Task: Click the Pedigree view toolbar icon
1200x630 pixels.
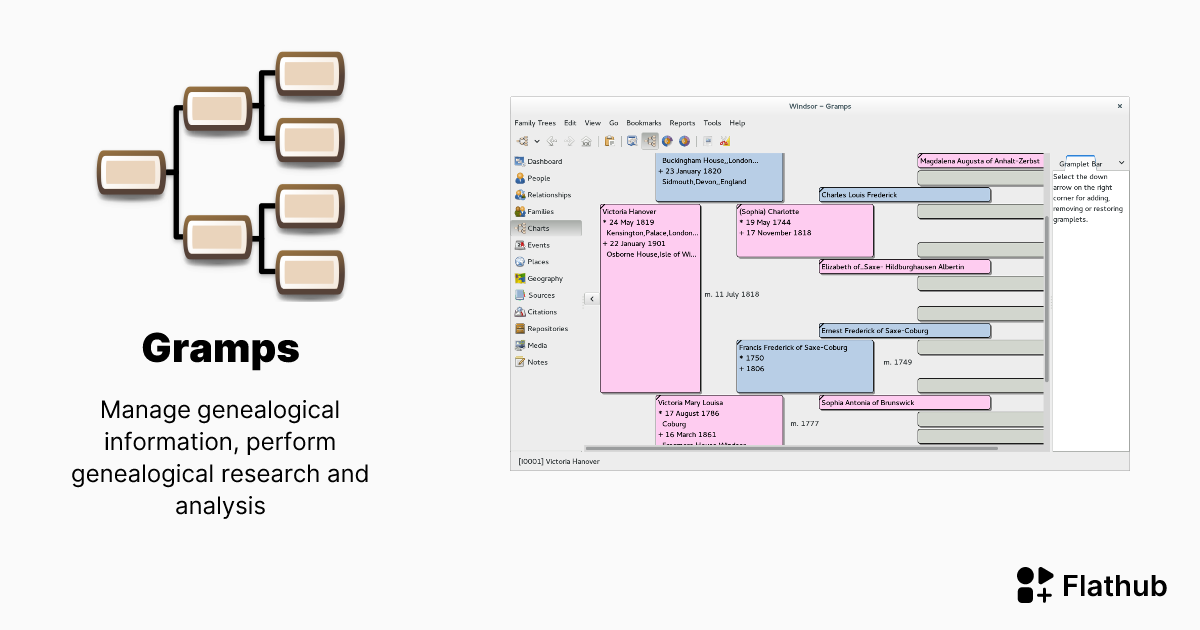Action: [649, 141]
